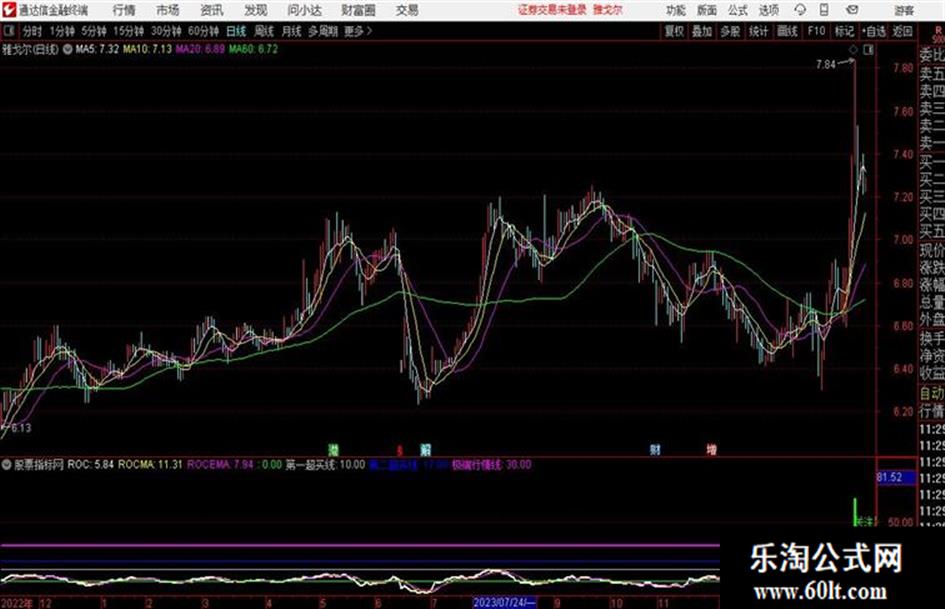The height and width of the screenshot is (609, 945).
Task: Select the 多周期 multi-period tab
Action: click(x=323, y=31)
